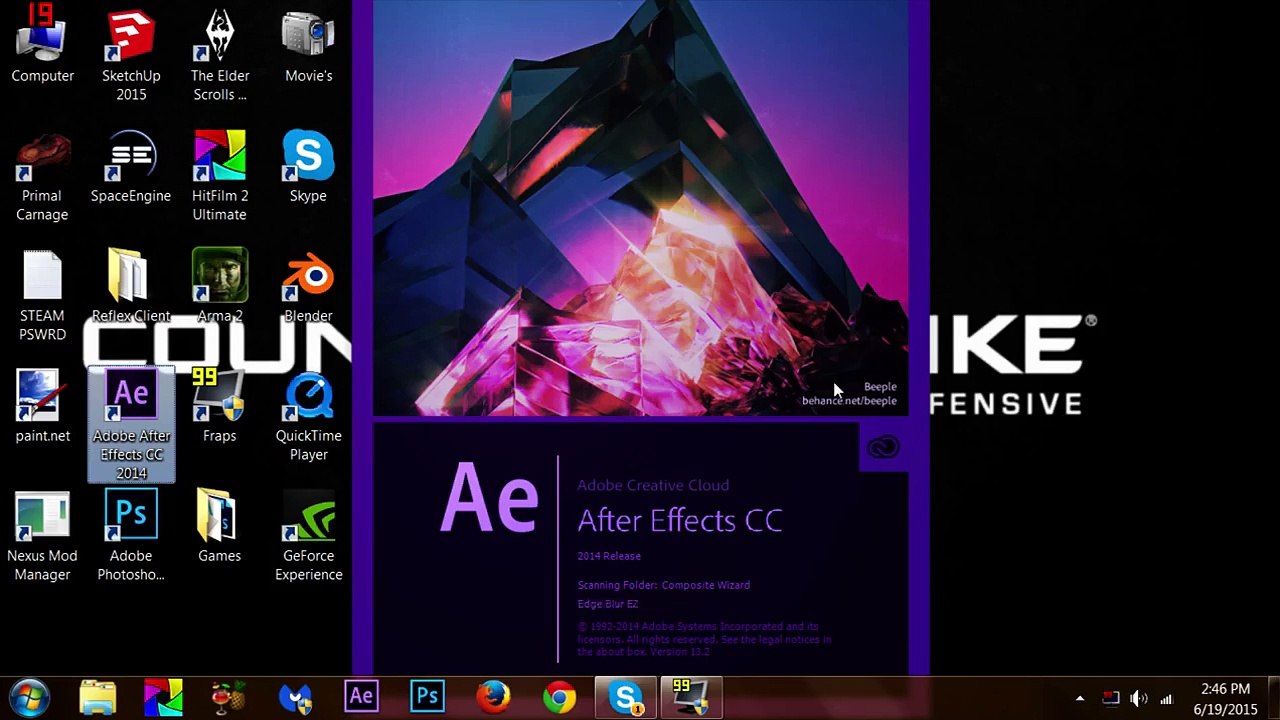Launch Firefox from the taskbar
Screen dimensions: 1280x720
(x=493, y=697)
